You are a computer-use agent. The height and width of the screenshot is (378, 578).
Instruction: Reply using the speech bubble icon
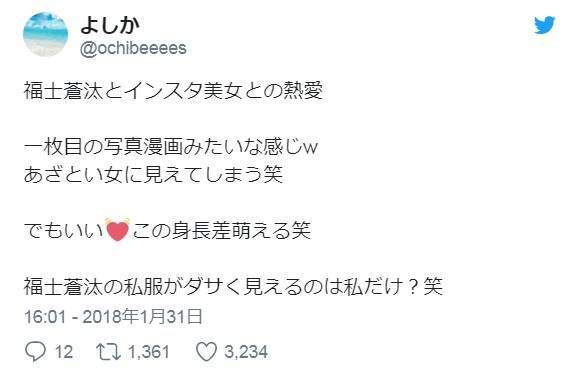tap(35, 351)
